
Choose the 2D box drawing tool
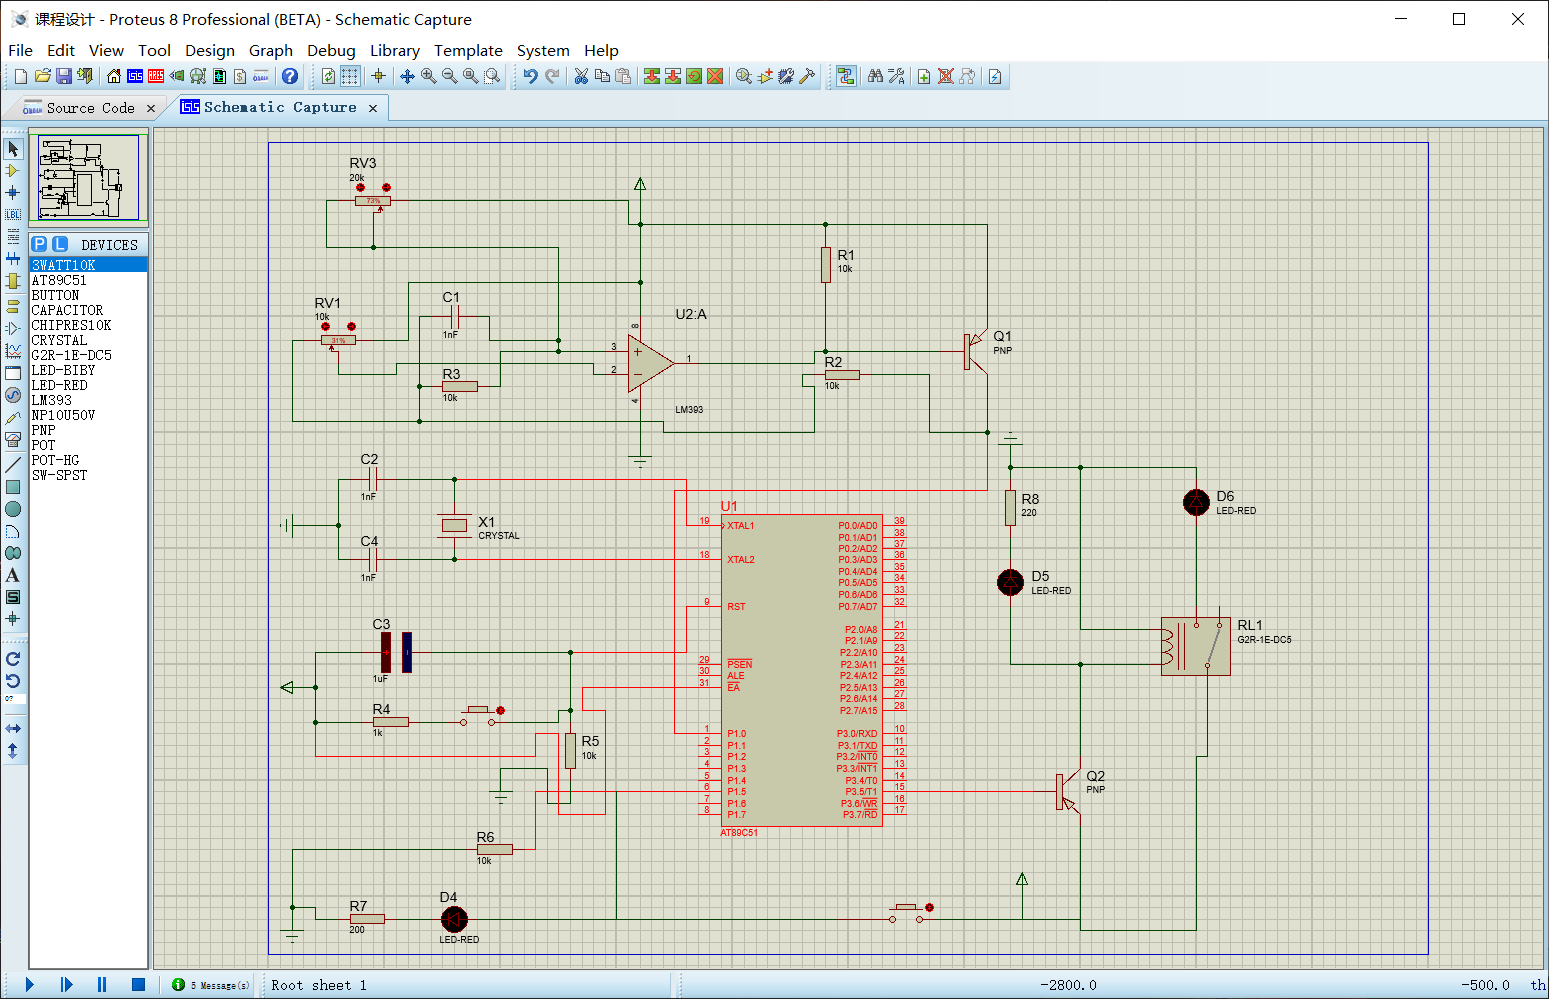[x=13, y=487]
